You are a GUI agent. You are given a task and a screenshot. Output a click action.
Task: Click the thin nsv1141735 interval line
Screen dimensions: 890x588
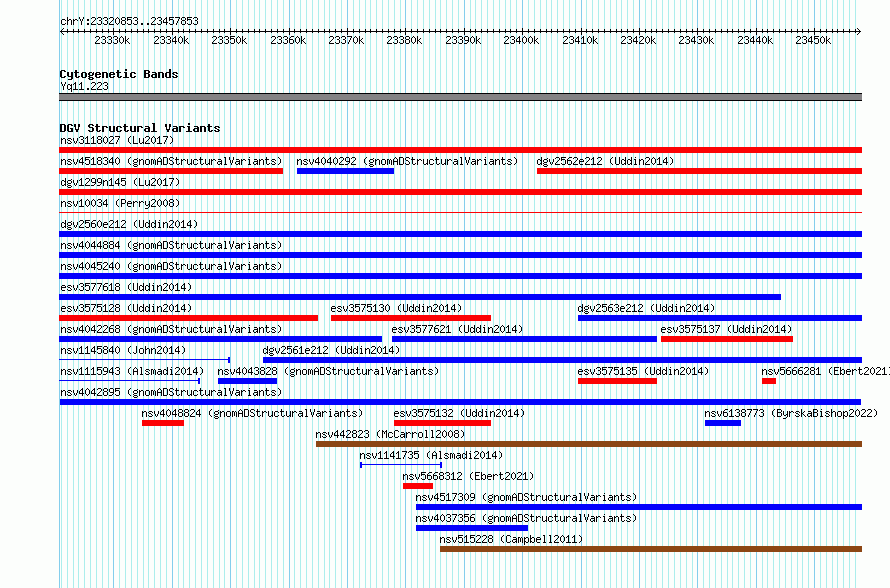click(401, 465)
